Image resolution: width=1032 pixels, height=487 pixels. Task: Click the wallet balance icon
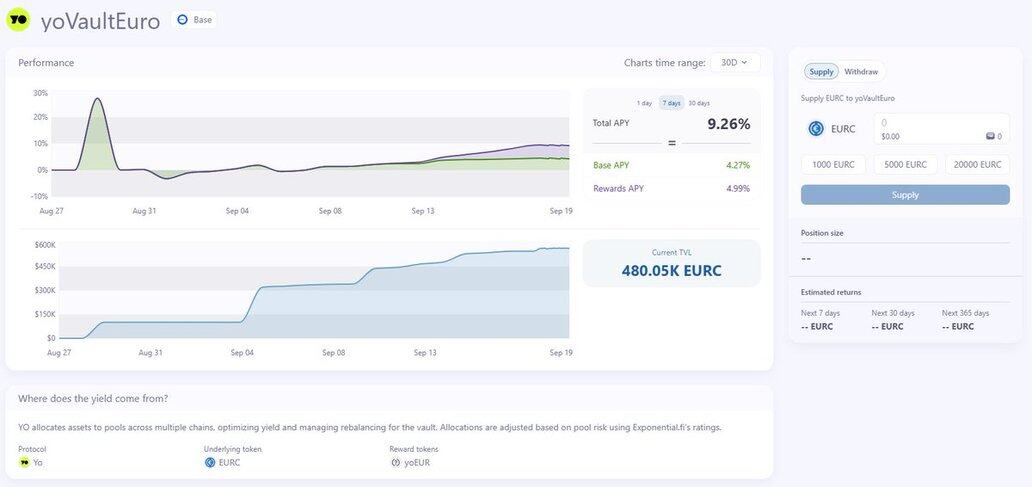tap(990, 136)
